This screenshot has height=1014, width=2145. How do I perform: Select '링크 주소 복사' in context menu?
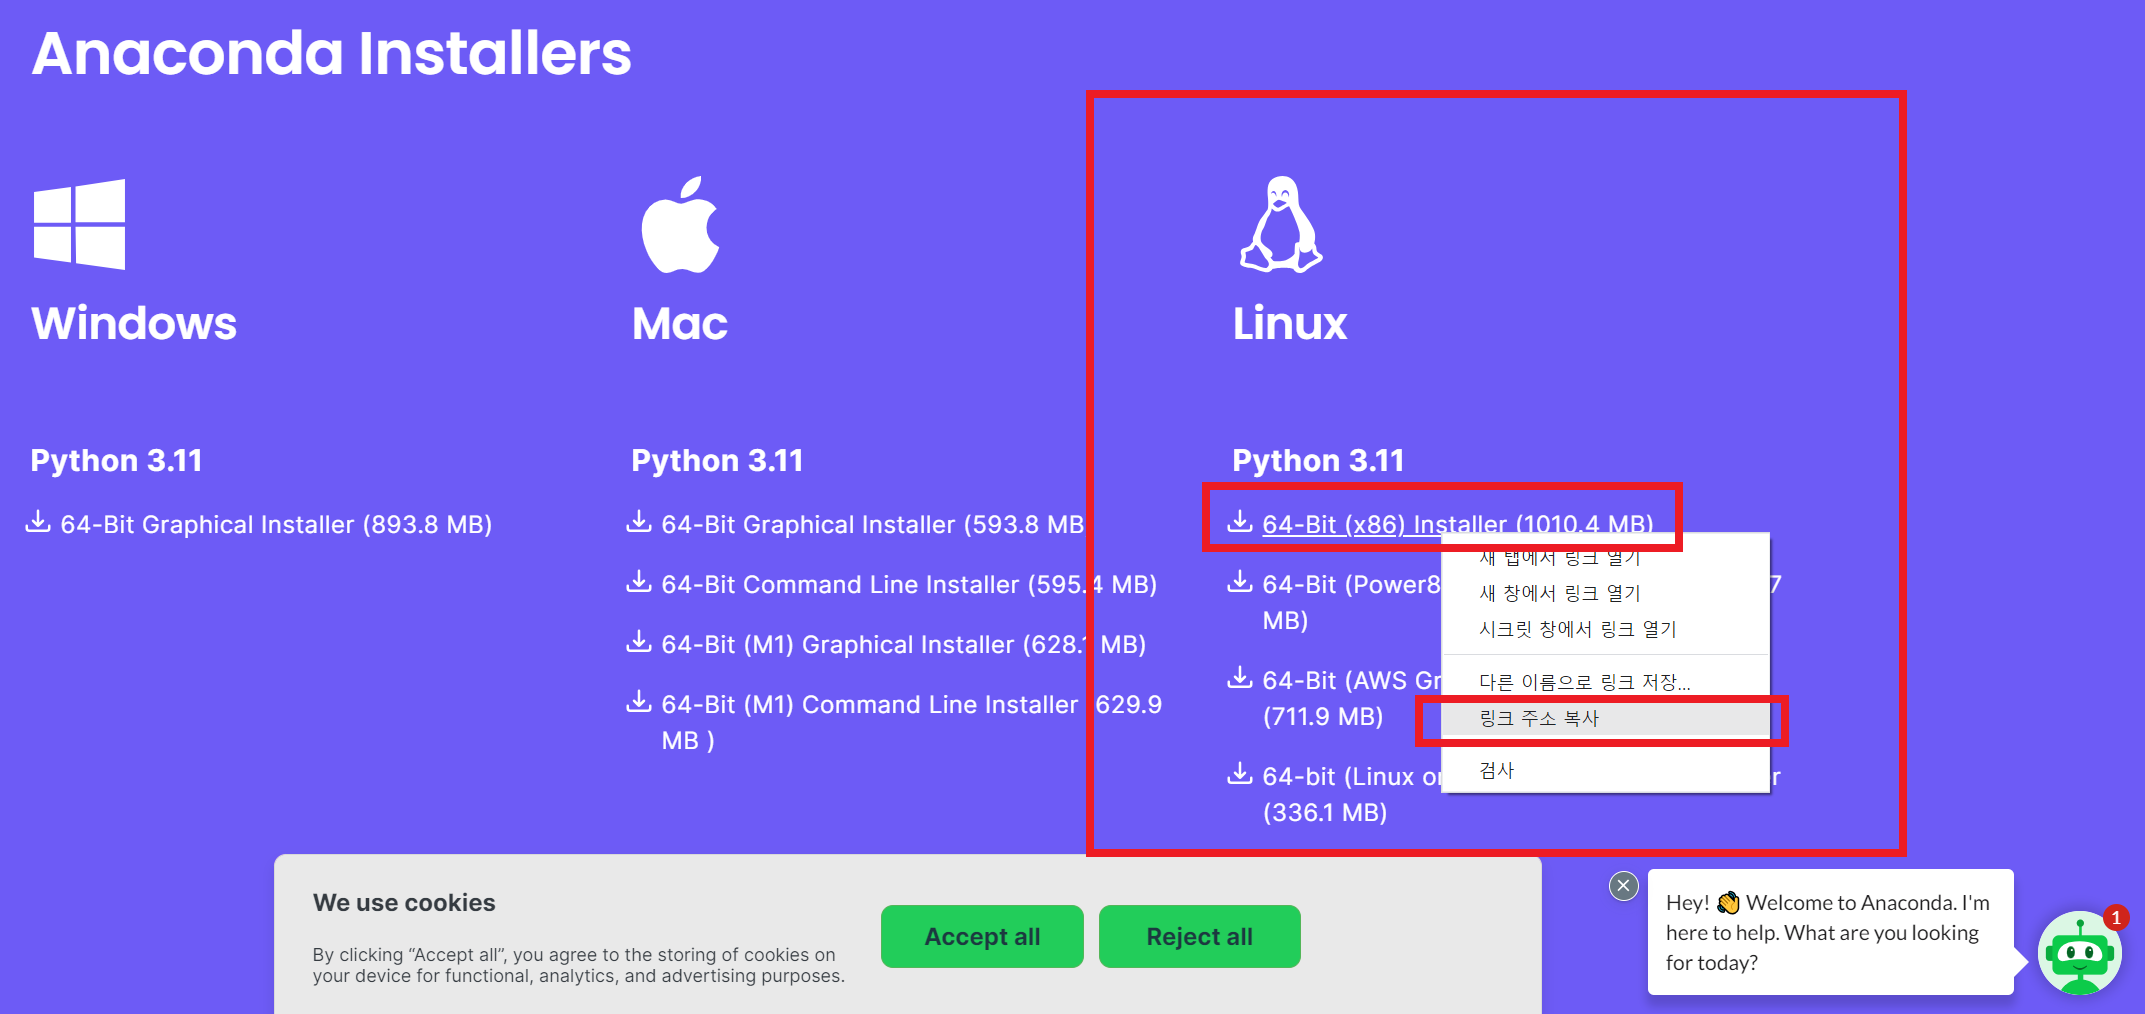1605,718
